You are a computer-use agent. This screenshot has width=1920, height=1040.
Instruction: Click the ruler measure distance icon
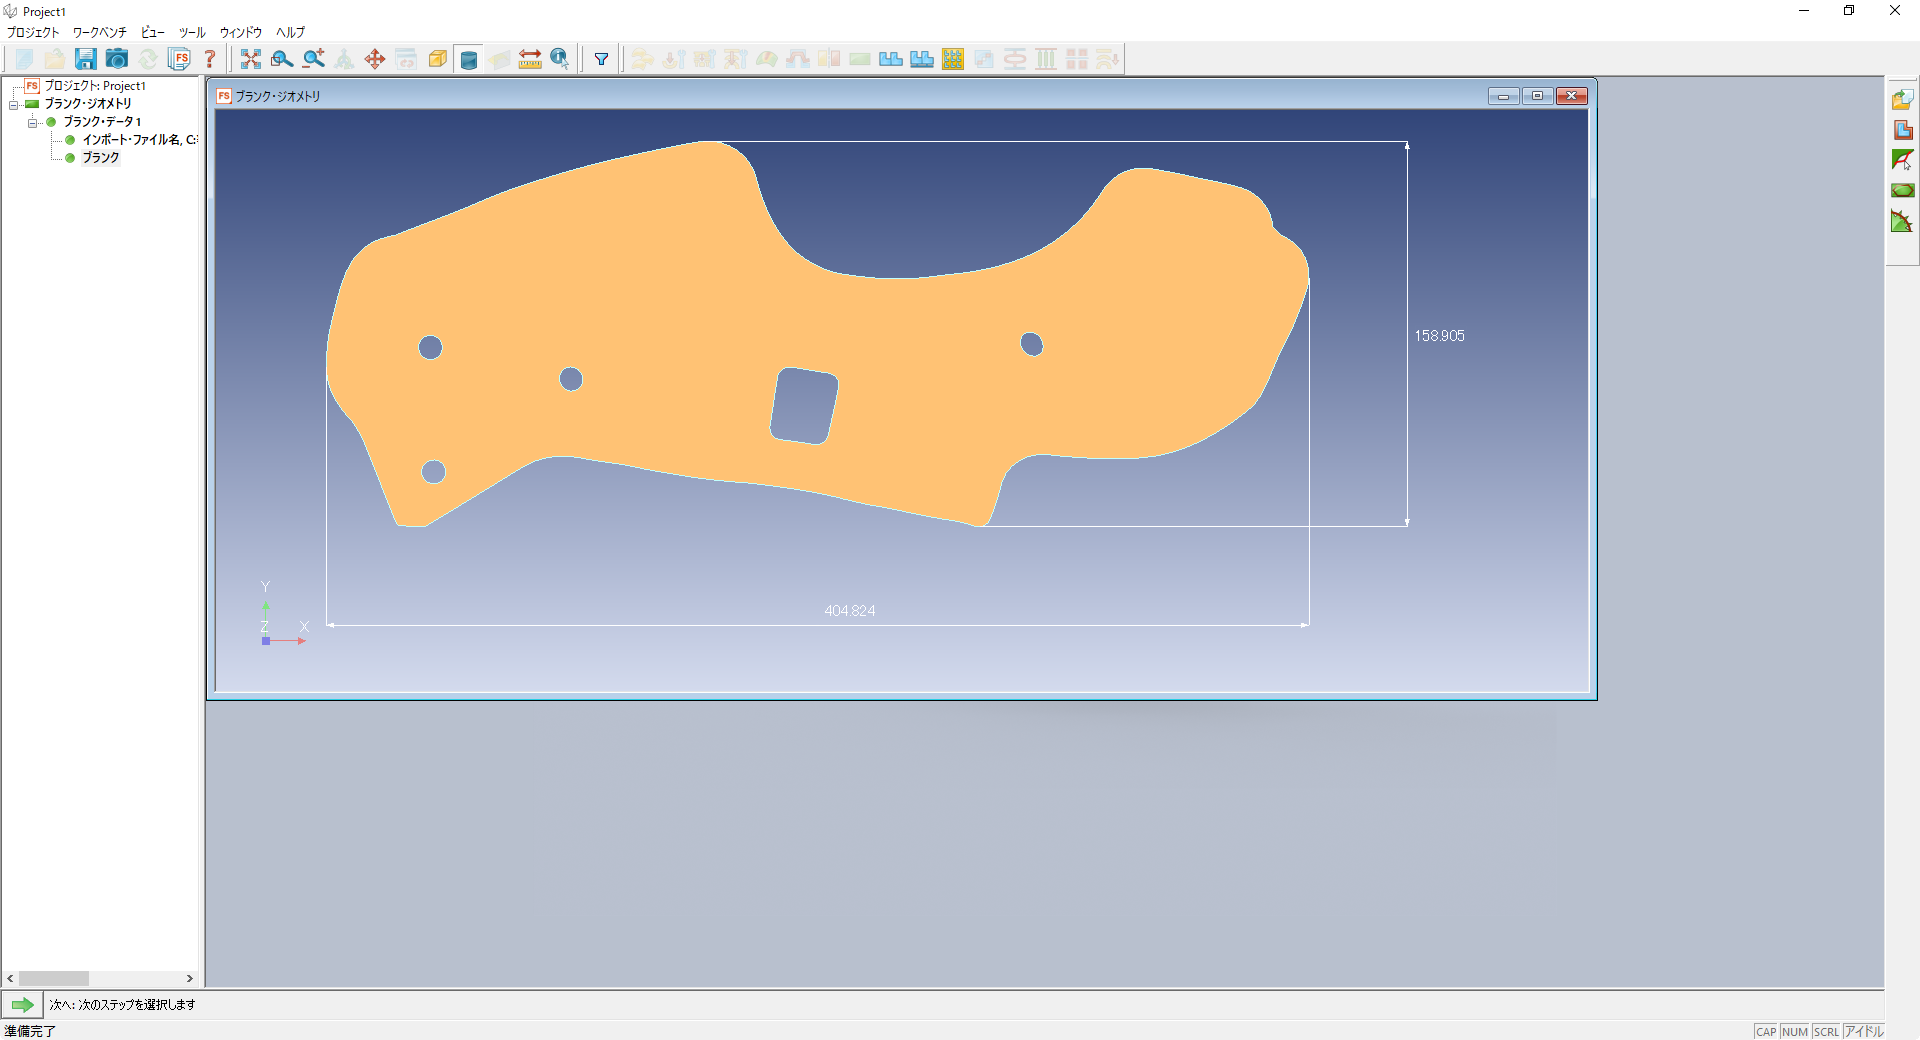[x=530, y=59]
